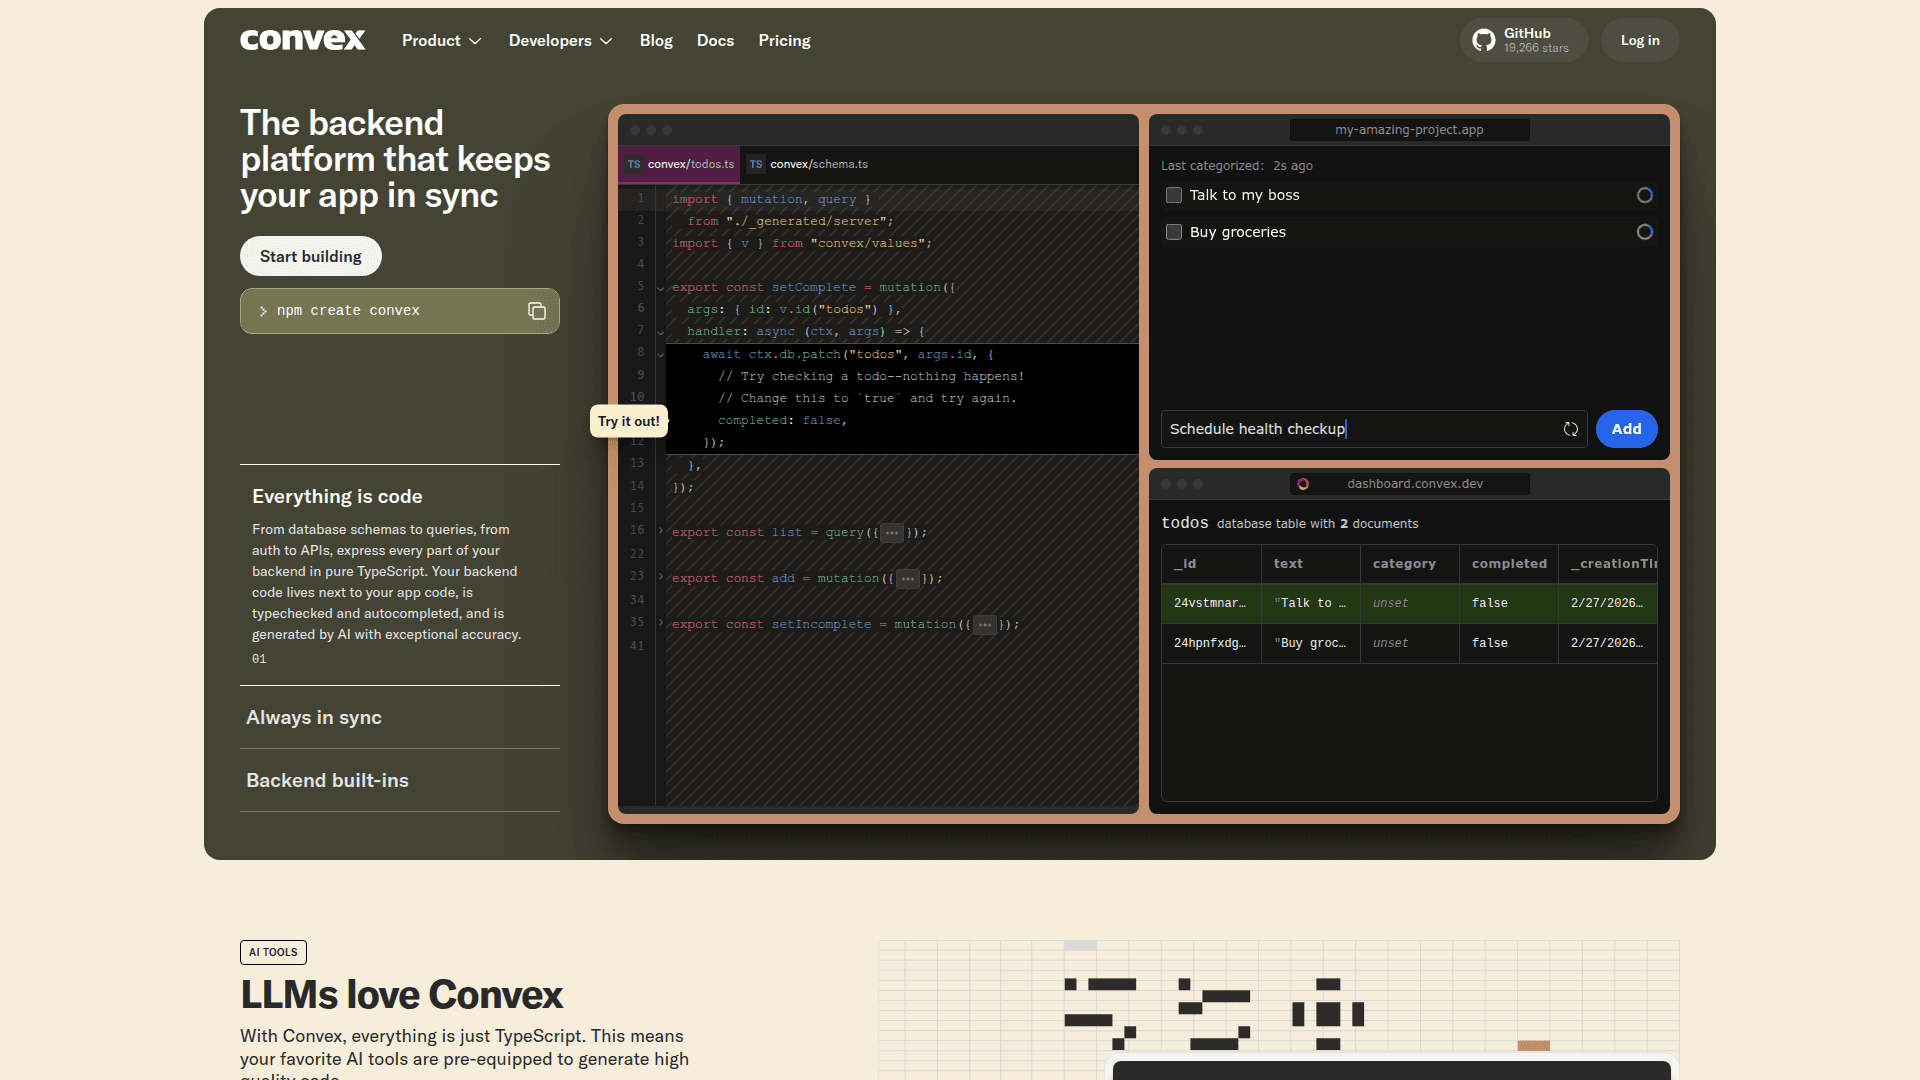Image resolution: width=1920 pixels, height=1080 pixels.
Task: Click the Convex logo
Action: point(302,40)
